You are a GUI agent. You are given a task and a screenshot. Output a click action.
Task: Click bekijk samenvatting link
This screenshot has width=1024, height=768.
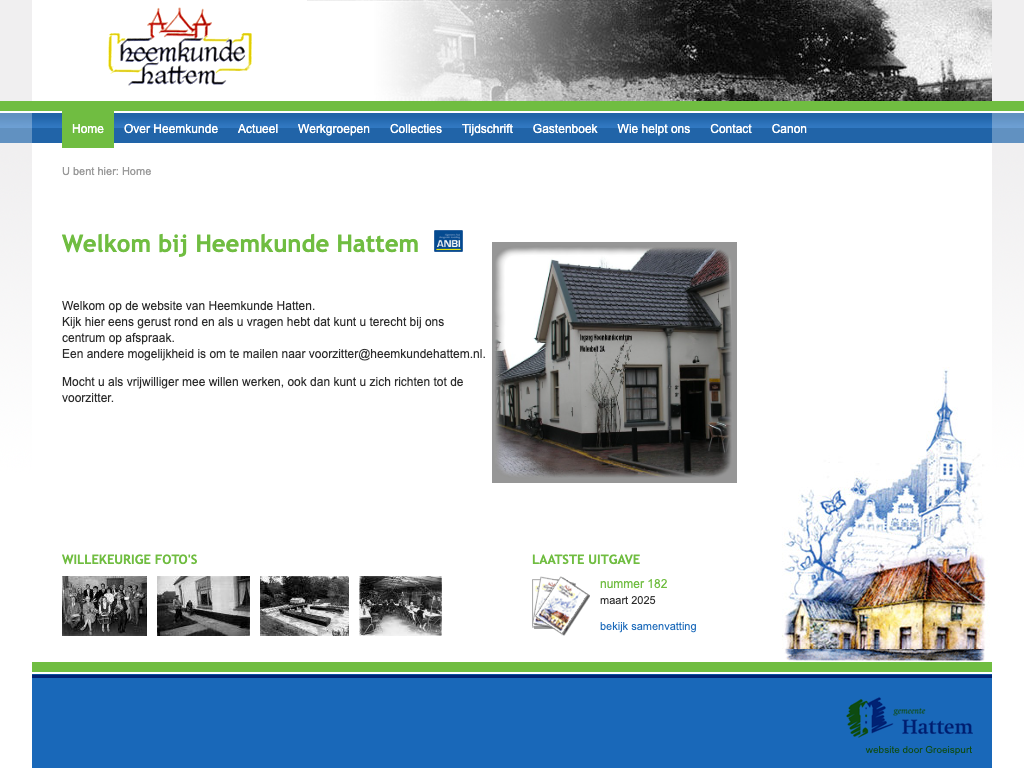pyautogui.click(x=648, y=626)
